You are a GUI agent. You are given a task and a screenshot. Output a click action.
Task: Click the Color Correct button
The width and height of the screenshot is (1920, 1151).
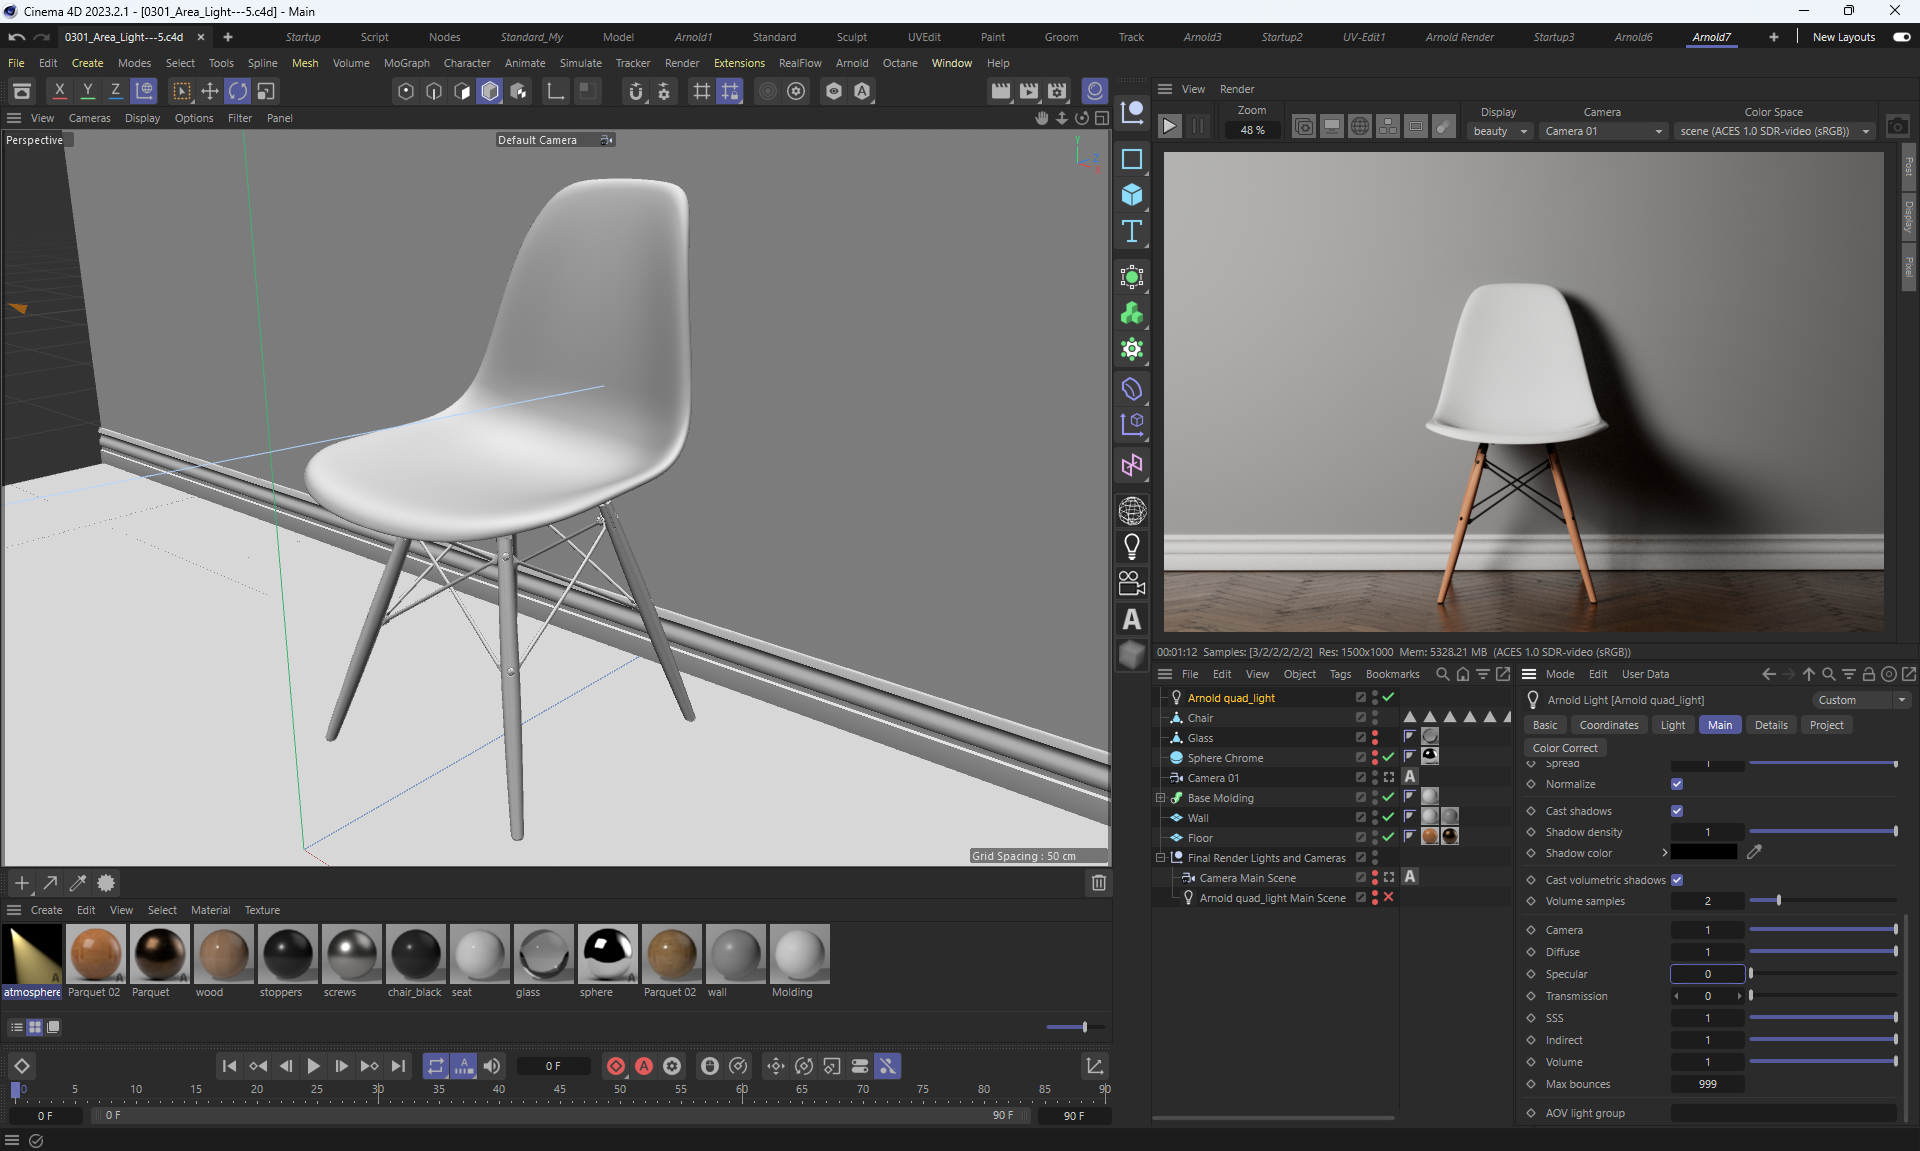[x=1565, y=748]
